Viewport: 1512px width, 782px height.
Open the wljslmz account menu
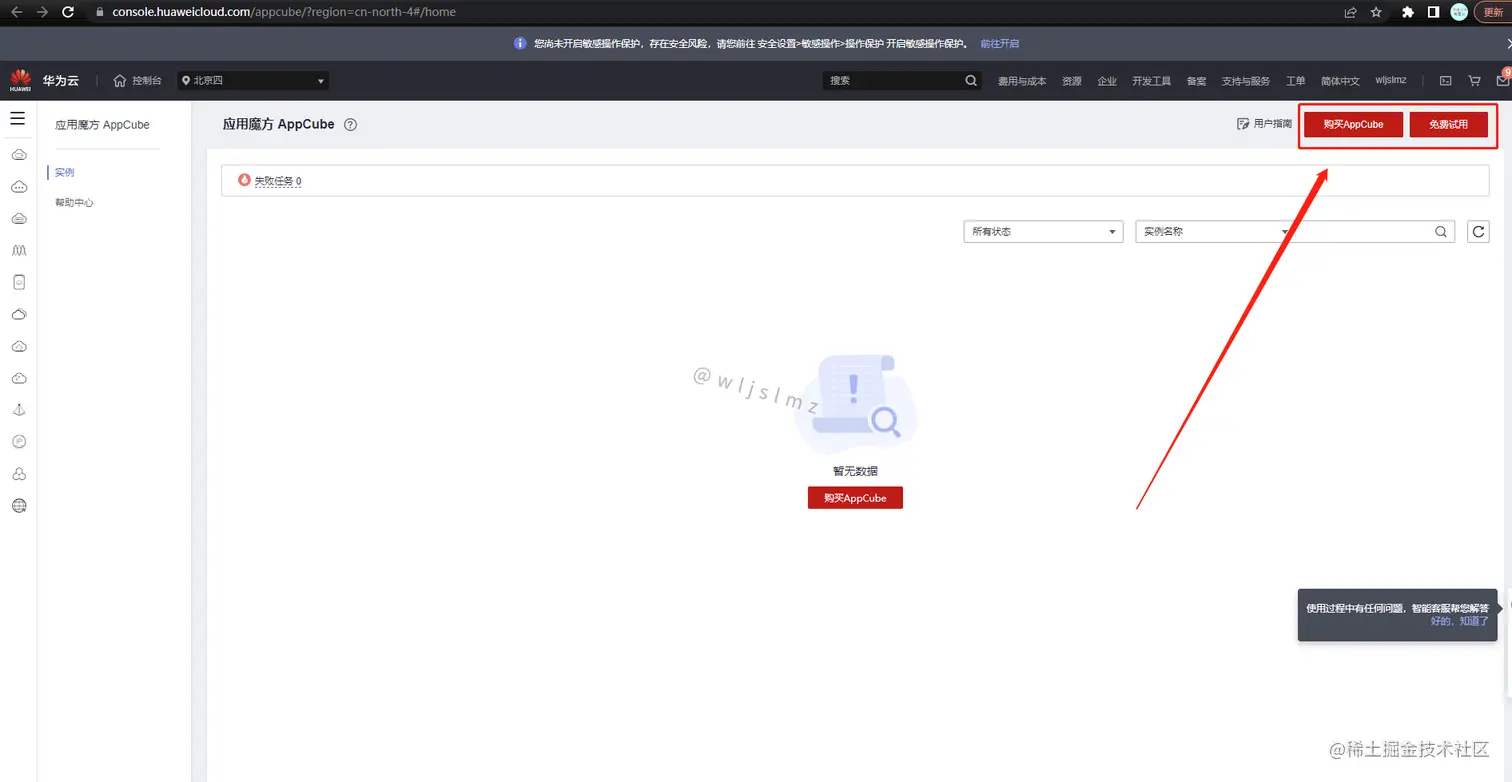click(x=1391, y=80)
